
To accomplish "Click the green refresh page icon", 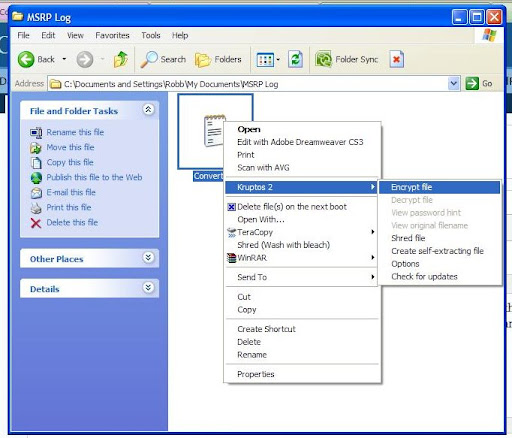I will (295, 60).
